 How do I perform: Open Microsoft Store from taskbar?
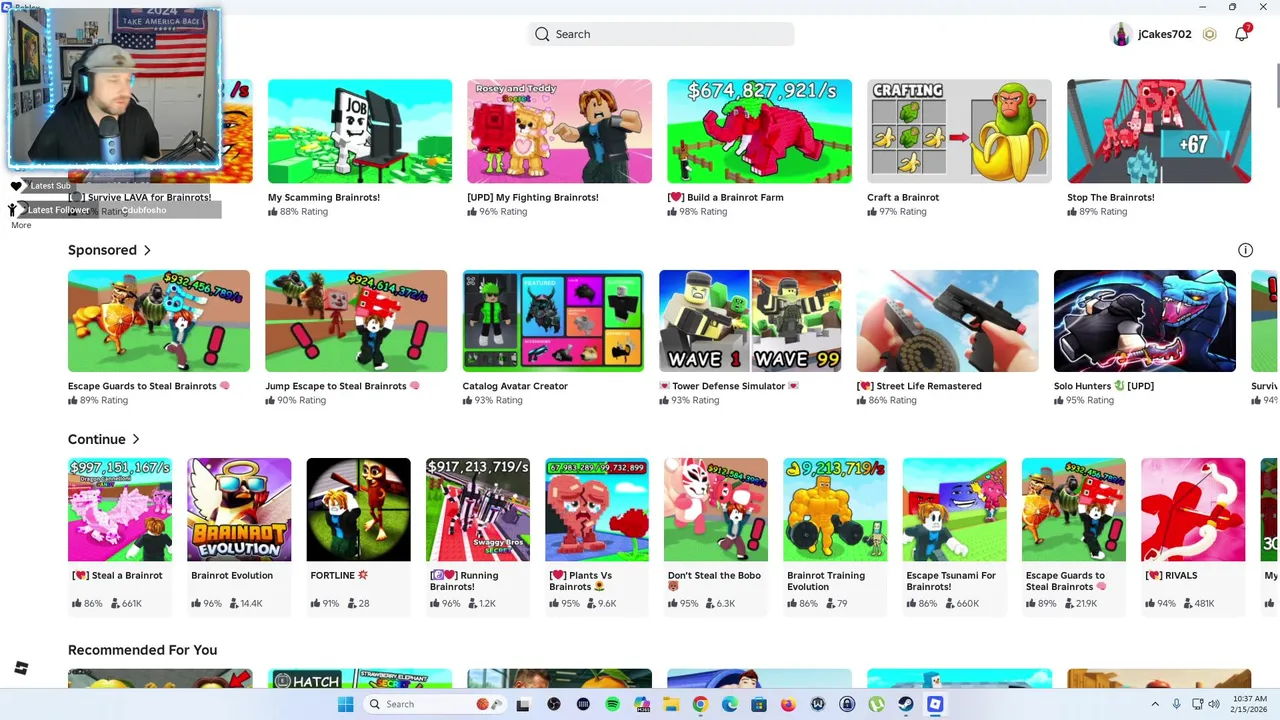point(759,704)
